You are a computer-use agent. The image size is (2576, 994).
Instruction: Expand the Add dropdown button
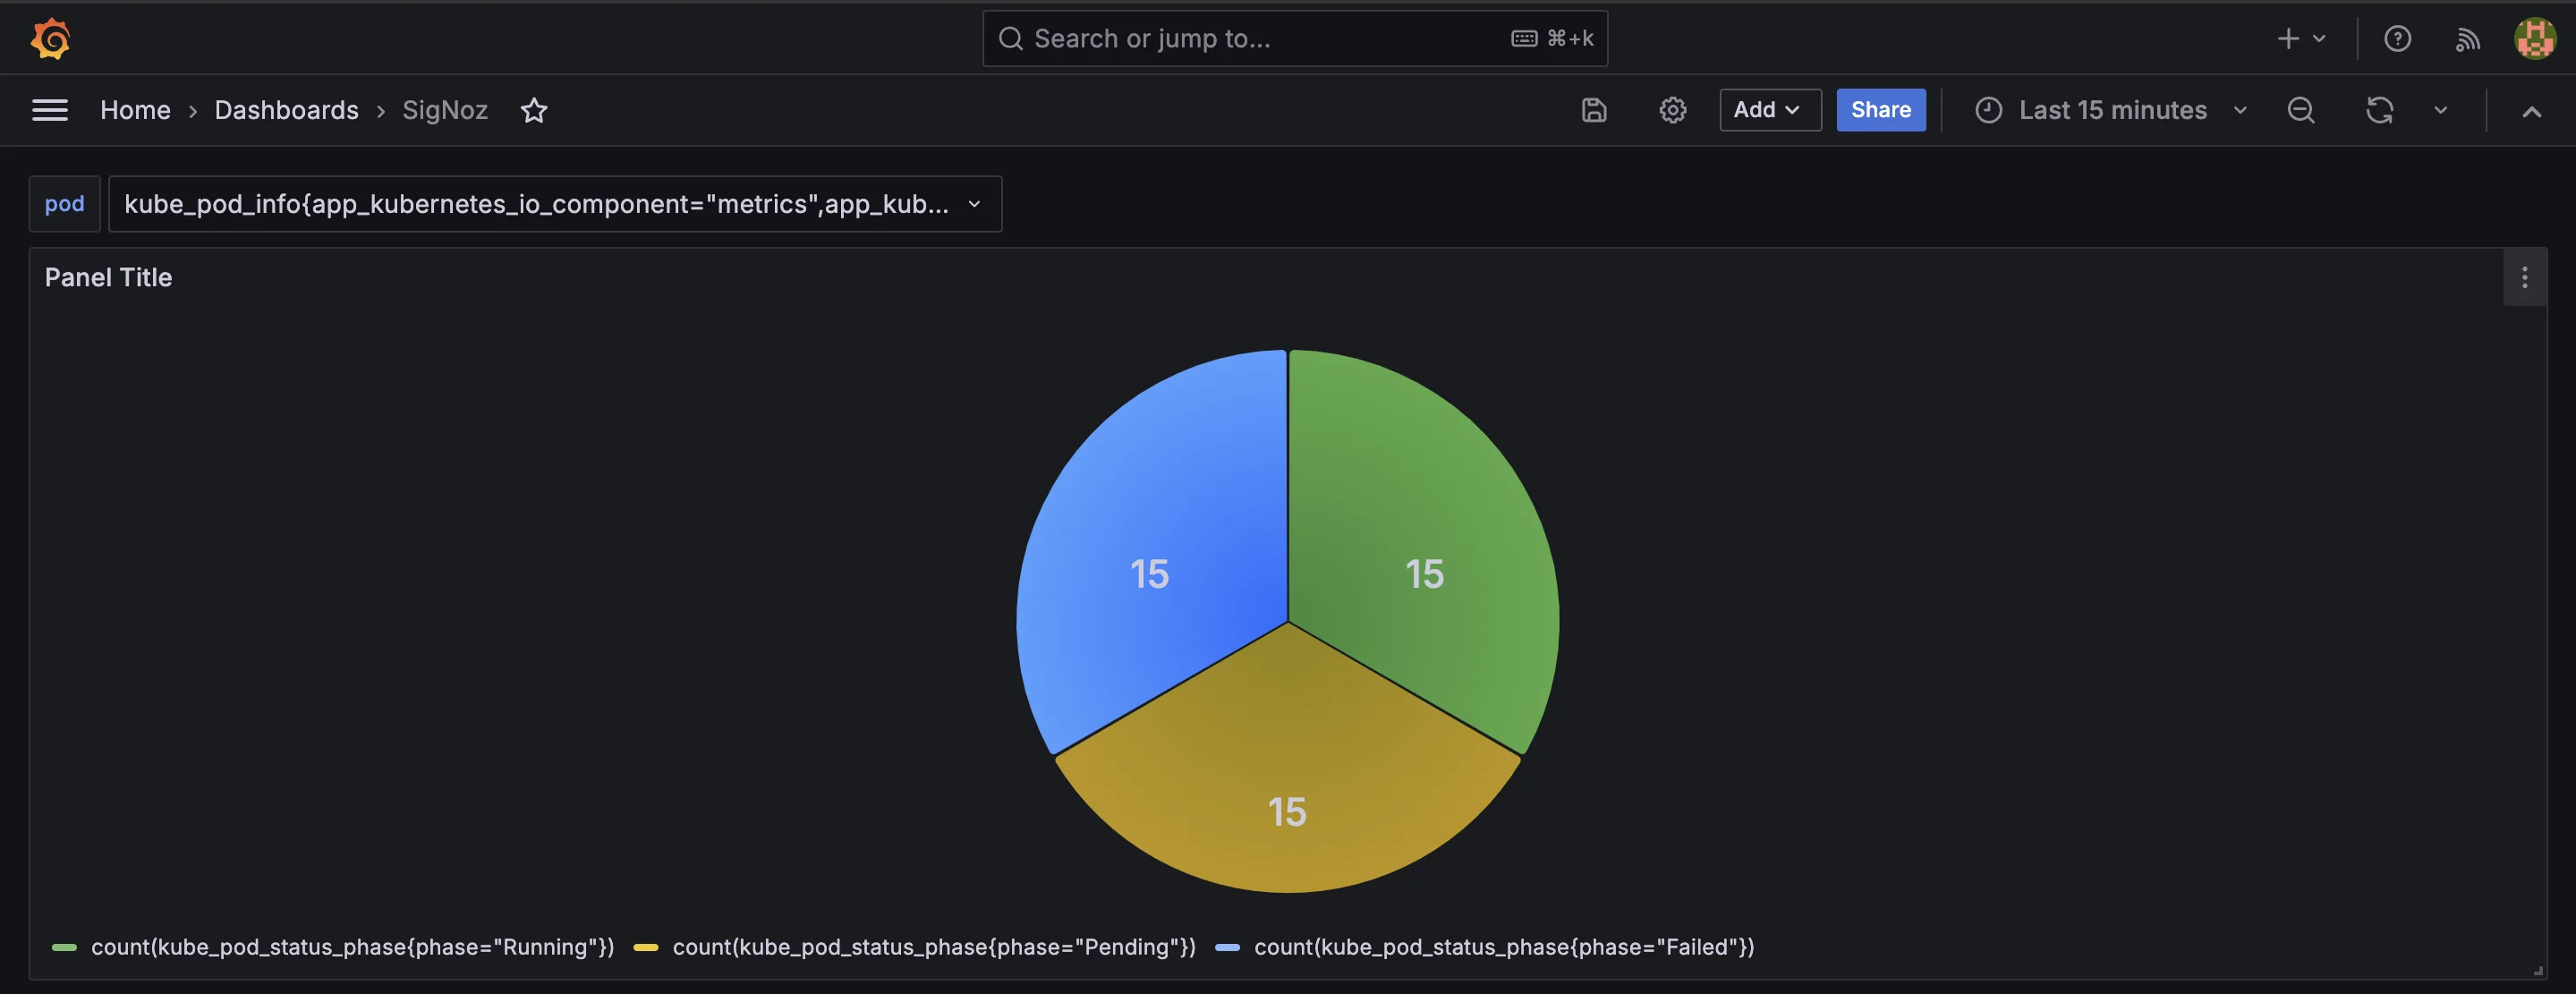[x=1770, y=110]
